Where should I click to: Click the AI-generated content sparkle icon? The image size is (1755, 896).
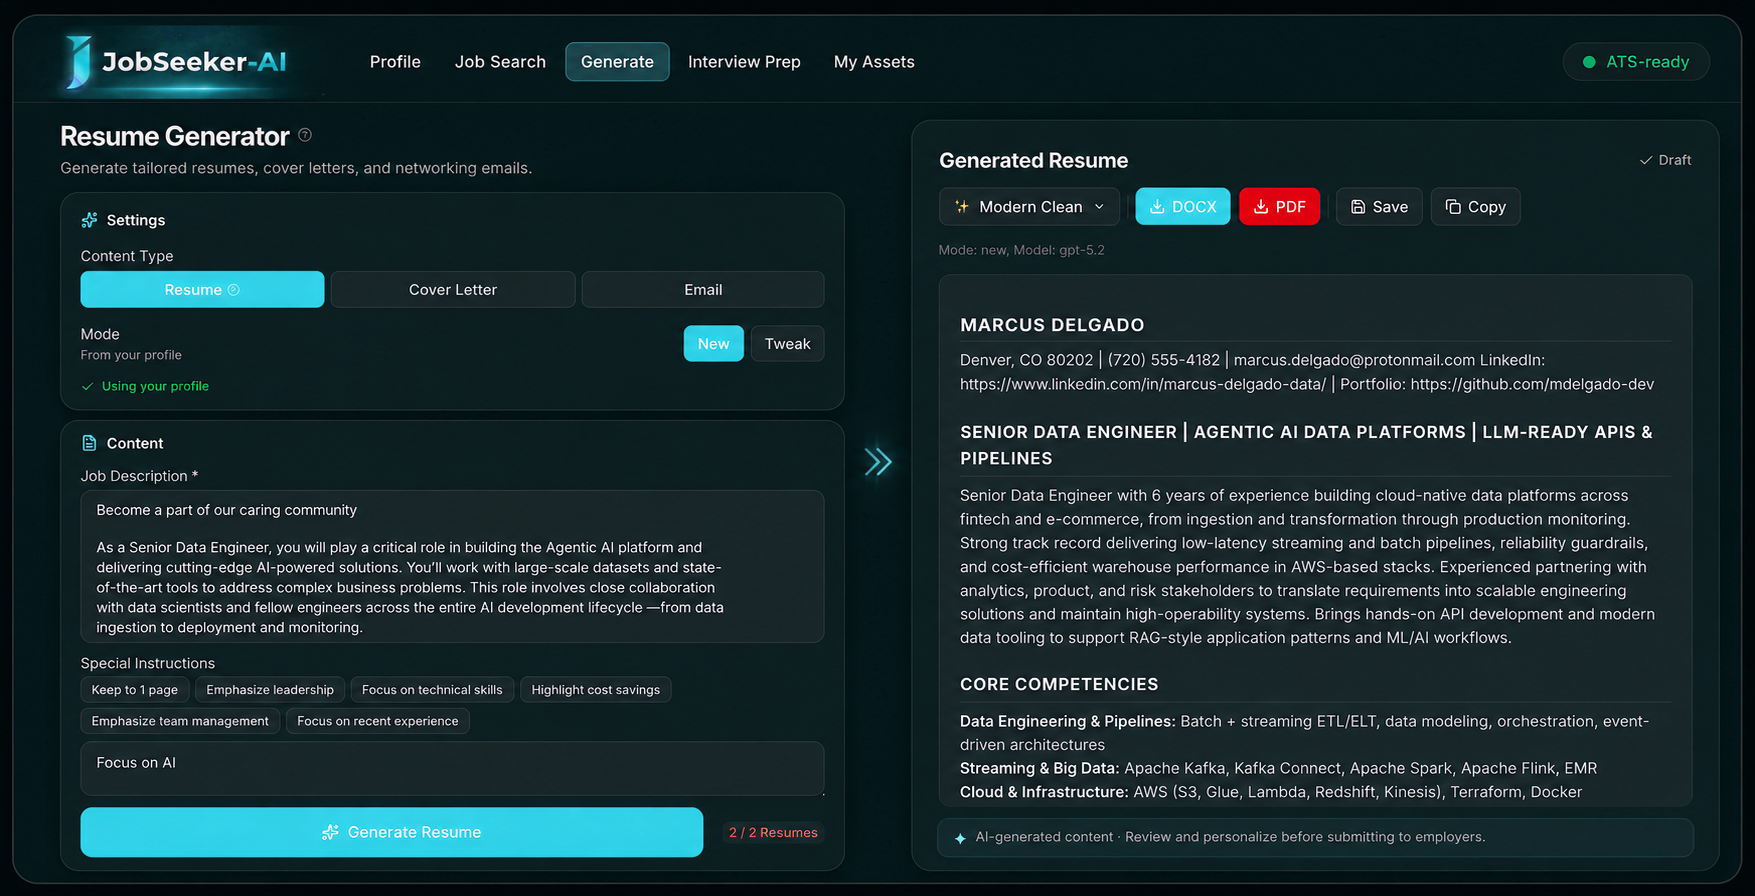coord(960,838)
